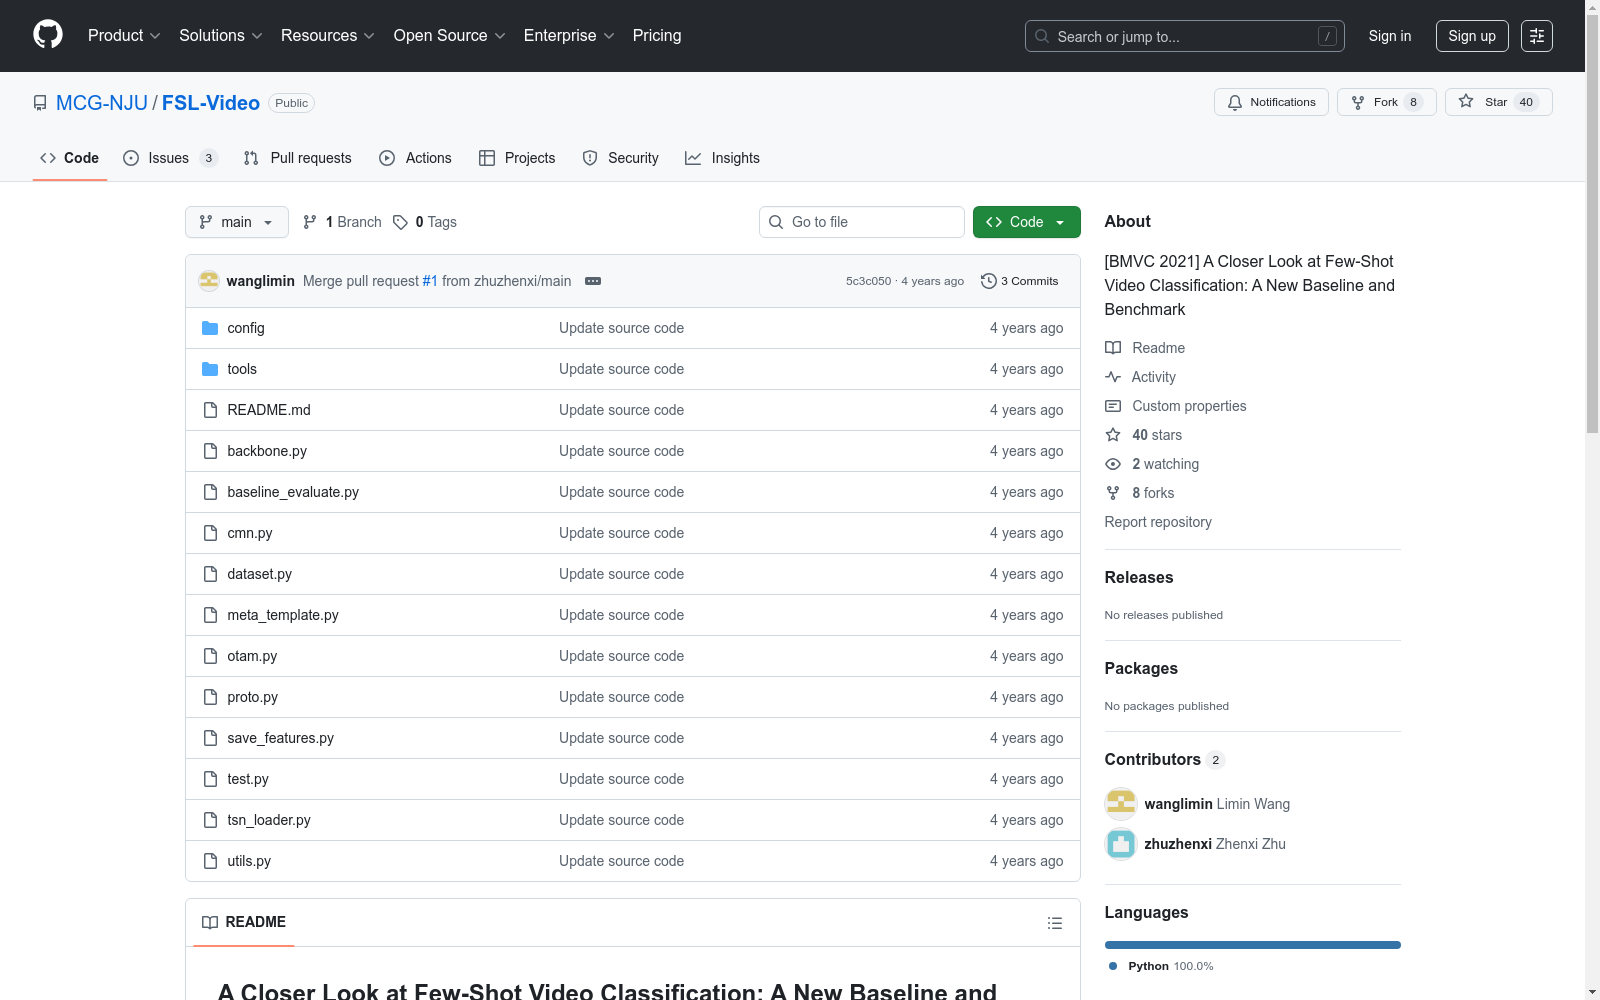Open pull request #1 link
This screenshot has width=1600, height=1000.
point(430,281)
